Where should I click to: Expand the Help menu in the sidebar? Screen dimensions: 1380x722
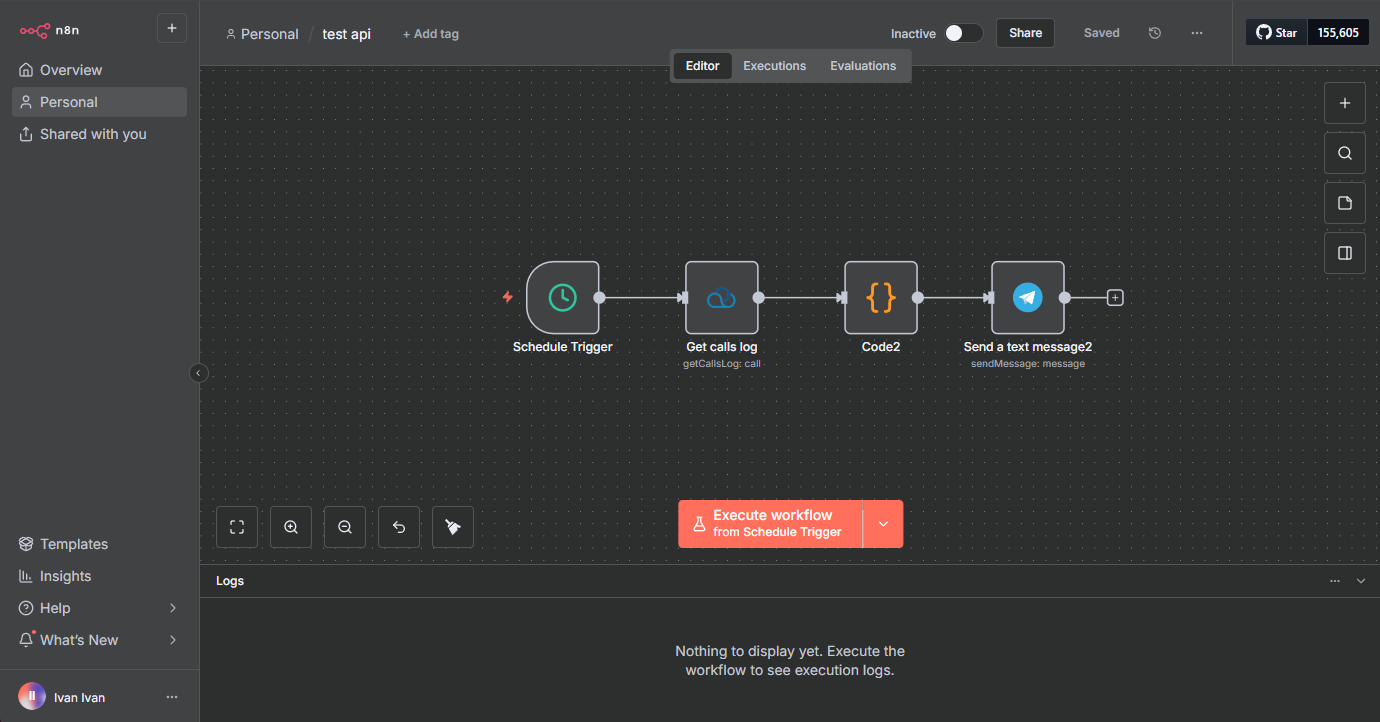[97, 608]
